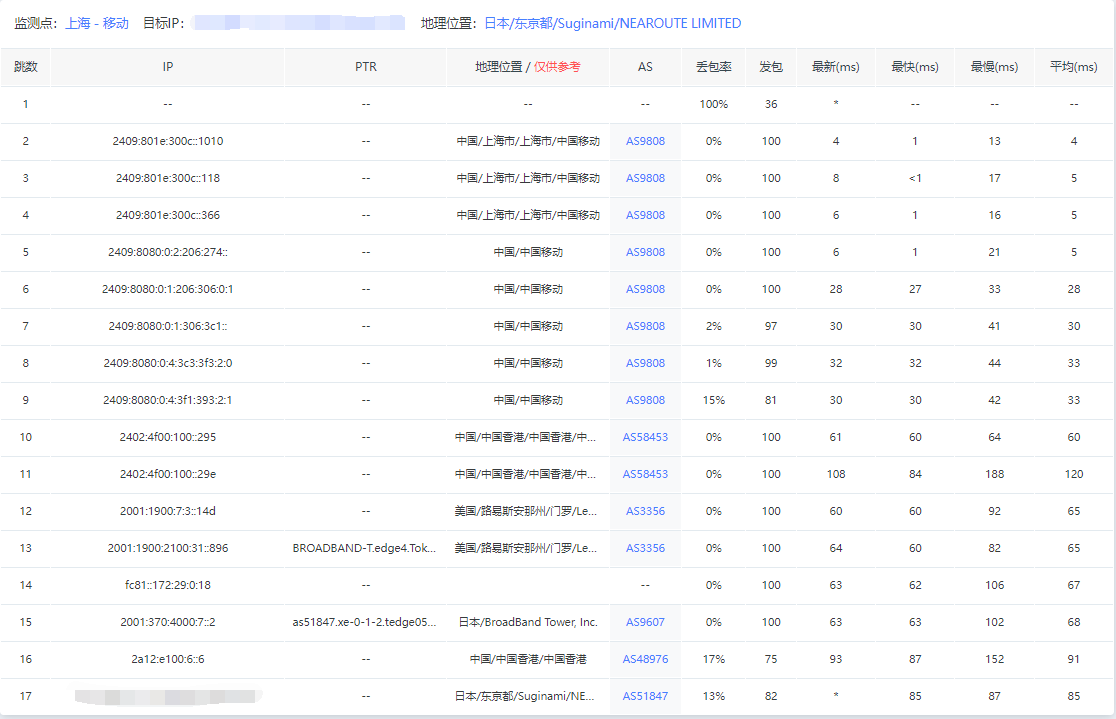Select IP 2001:370:4000:7::2

[x=168, y=622]
